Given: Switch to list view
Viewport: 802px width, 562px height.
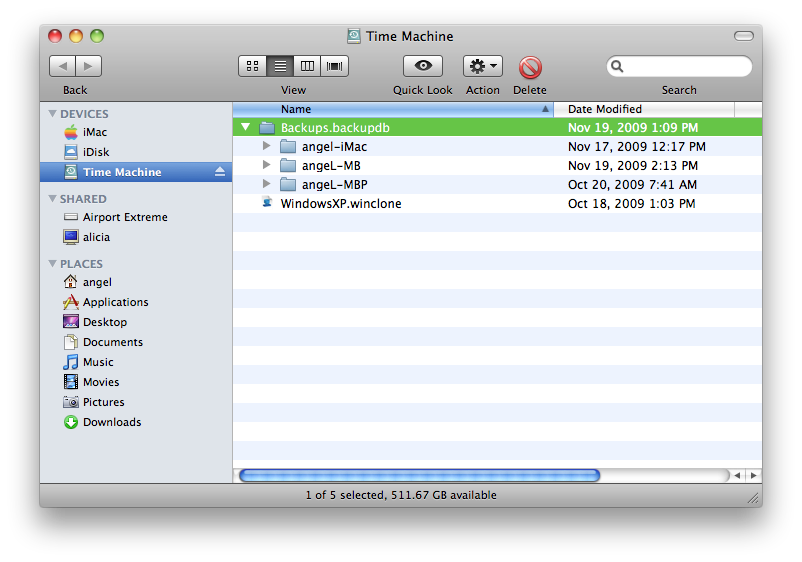Looking at the screenshot, I should [x=280, y=66].
